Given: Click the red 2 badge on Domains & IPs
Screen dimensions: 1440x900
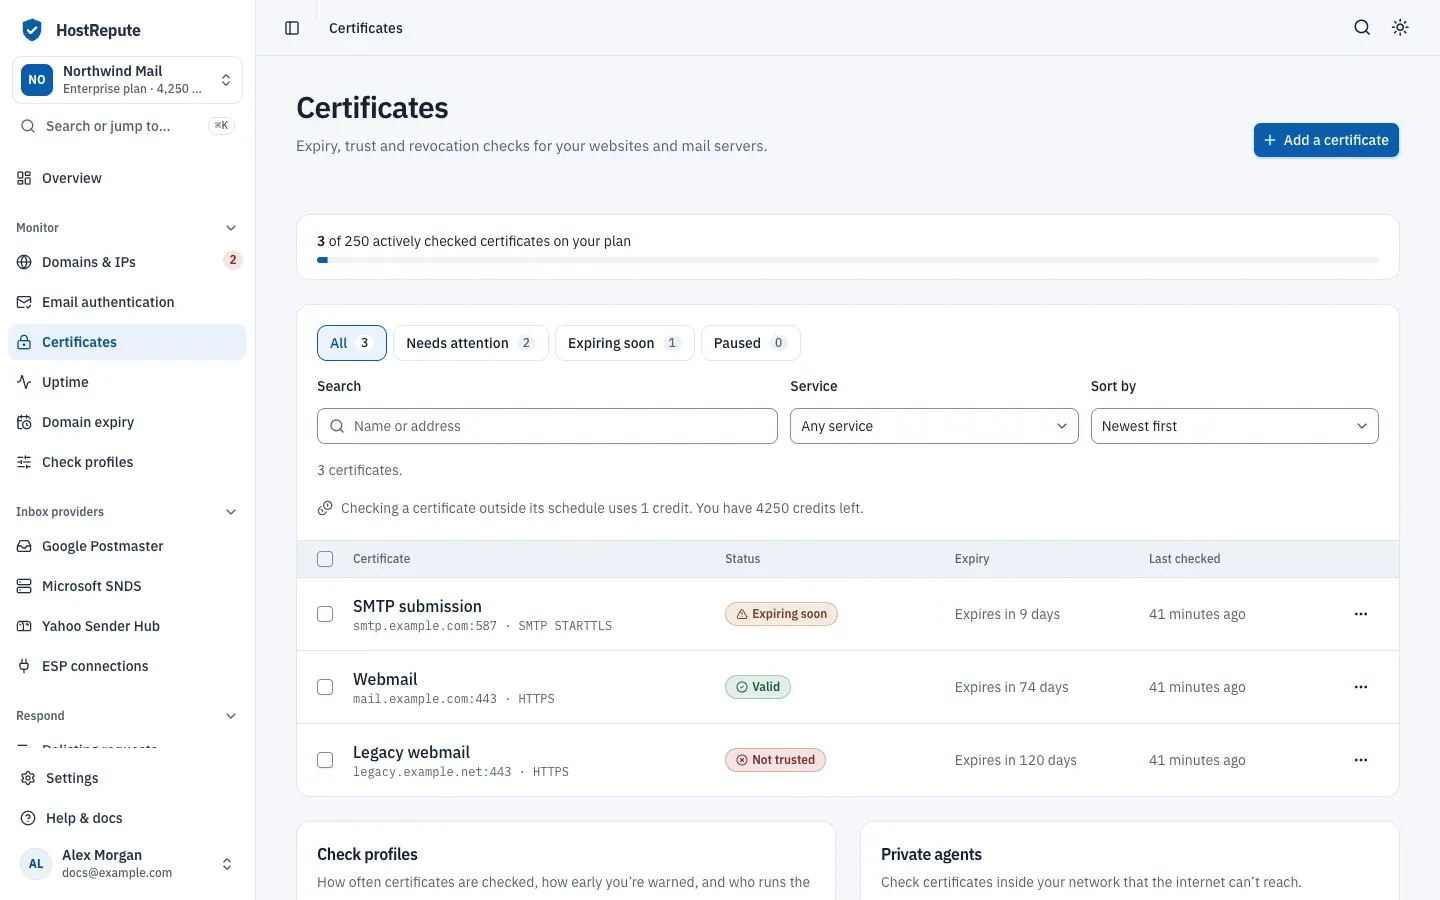Looking at the screenshot, I should (x=233, y=260).
